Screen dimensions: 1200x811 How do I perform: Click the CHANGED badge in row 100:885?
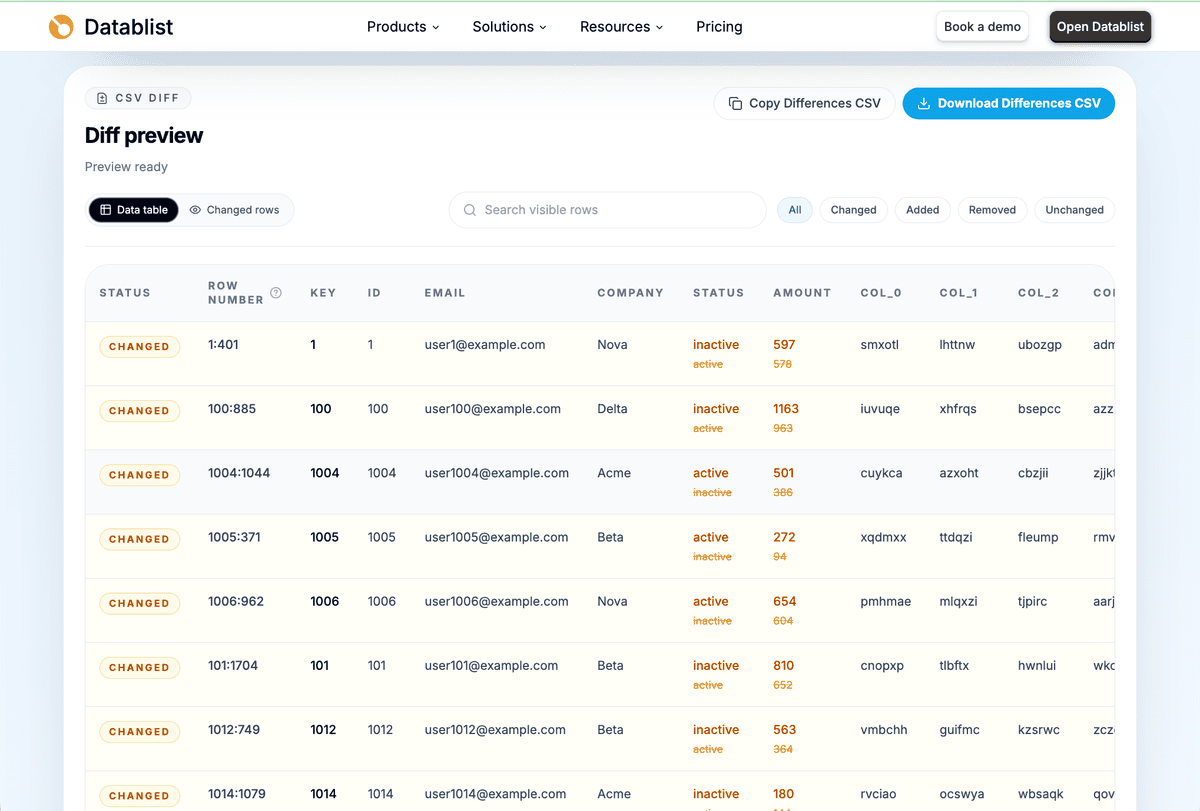[x=140, y=411]
